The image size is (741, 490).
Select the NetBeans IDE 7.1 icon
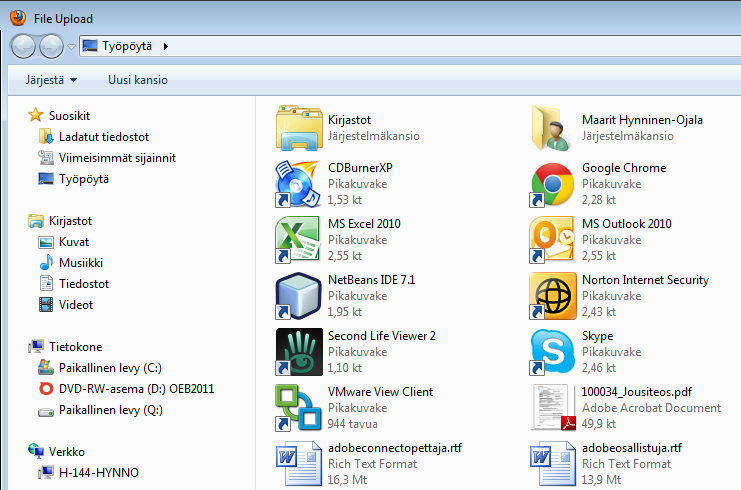tap(298, 296)
